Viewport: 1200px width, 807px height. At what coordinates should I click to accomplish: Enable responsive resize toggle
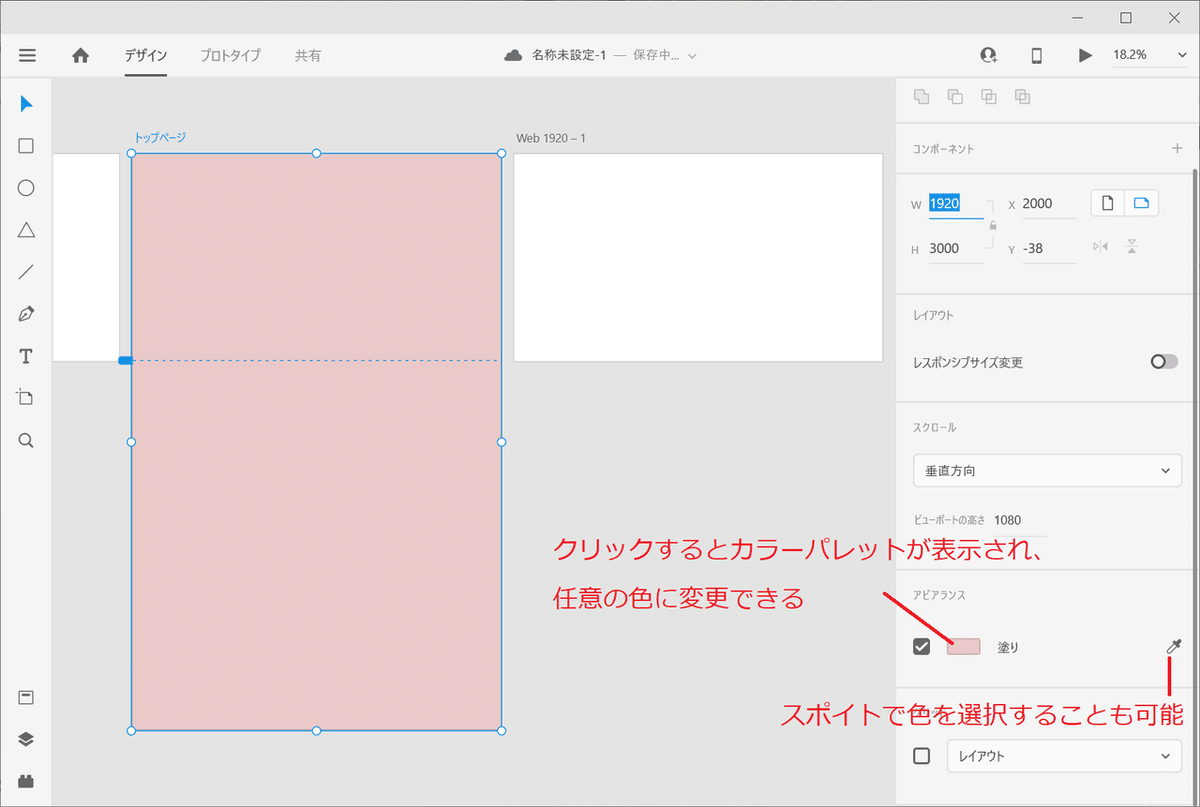(x=1164, y=362)
